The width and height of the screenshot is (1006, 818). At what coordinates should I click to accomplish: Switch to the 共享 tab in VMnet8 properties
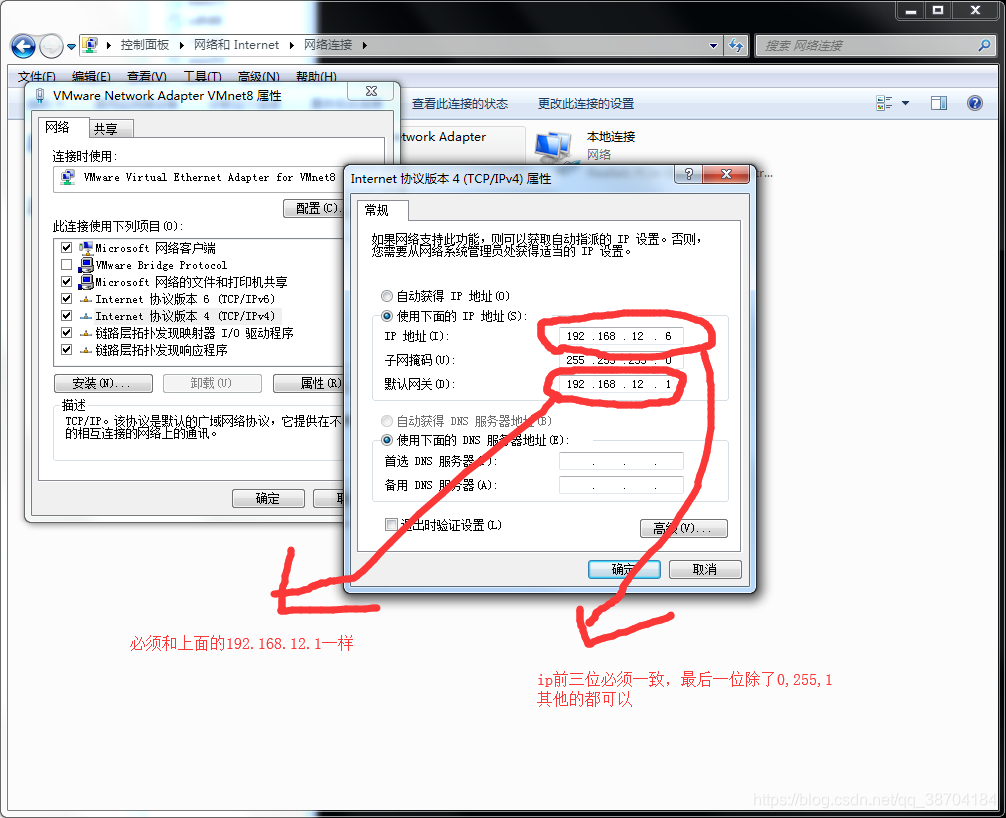tap(110, 128)
